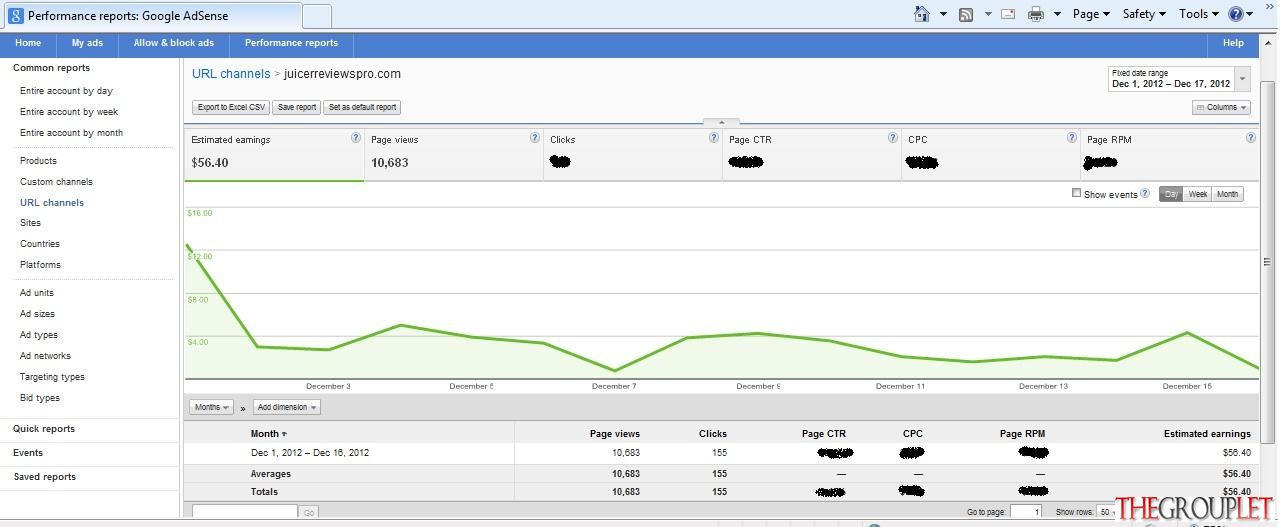Open the Ad units report
Image resolution: width=1280 pixels, height=527 pixels.
(x=37, y=293)
